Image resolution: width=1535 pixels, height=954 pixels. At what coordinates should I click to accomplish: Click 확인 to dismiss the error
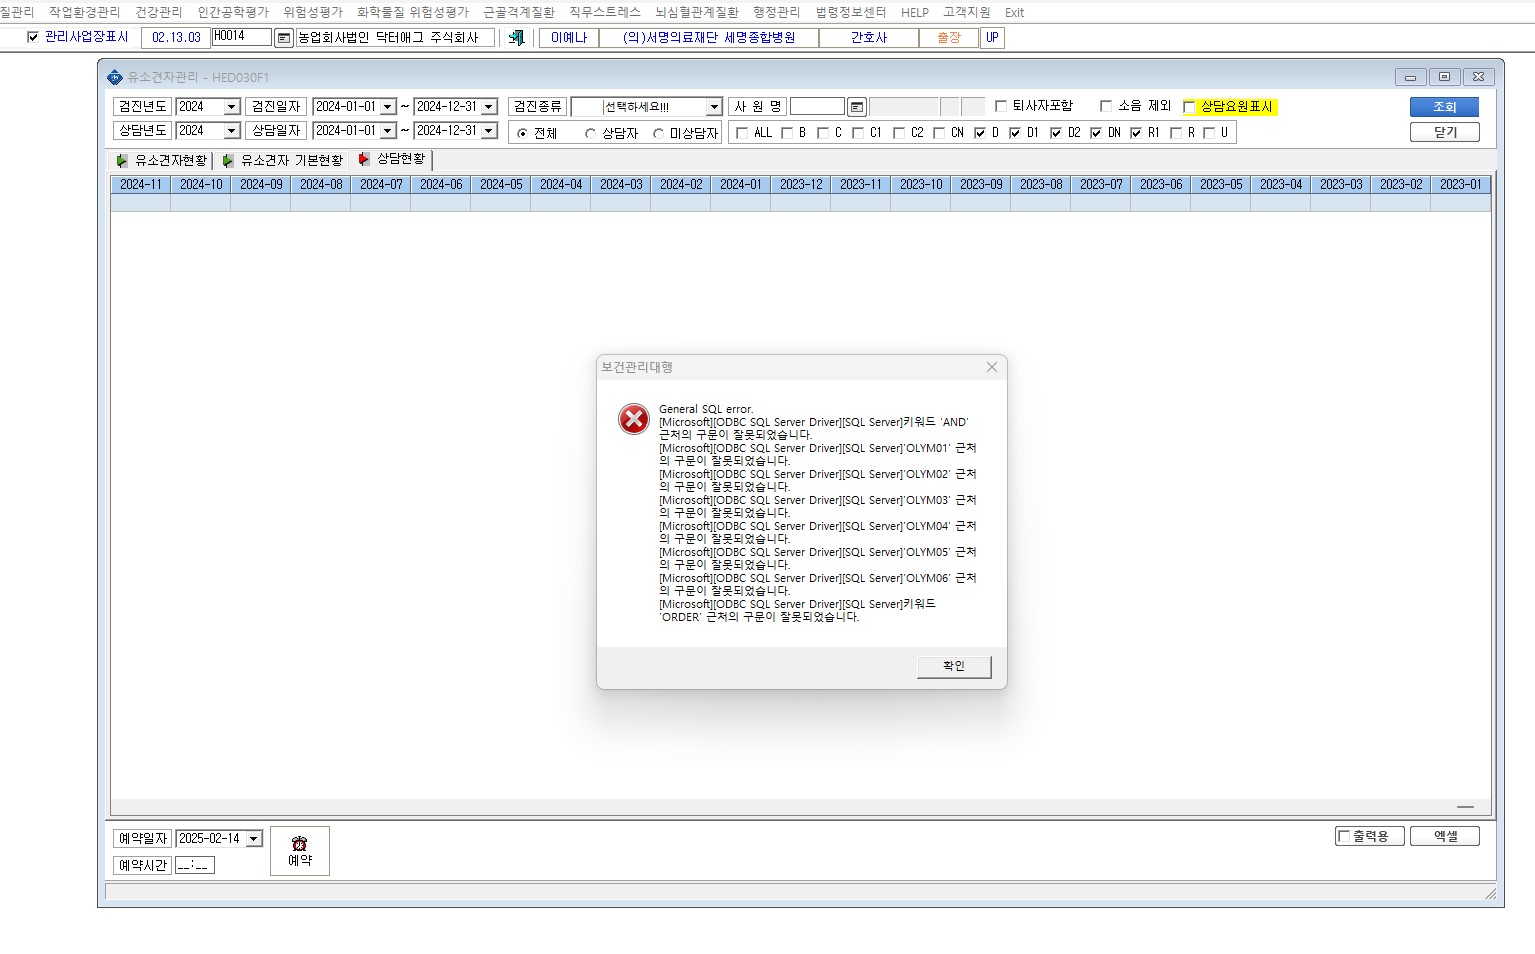[x=954, y=666]
